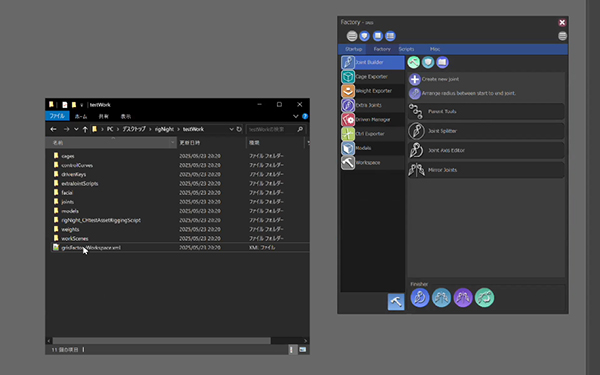Expand the Joint Splitter section

[486, 131]
